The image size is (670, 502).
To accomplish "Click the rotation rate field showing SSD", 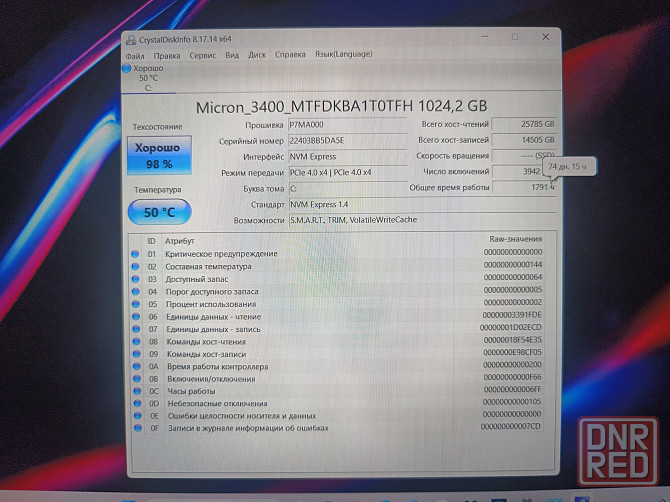I will coord(524,156).
